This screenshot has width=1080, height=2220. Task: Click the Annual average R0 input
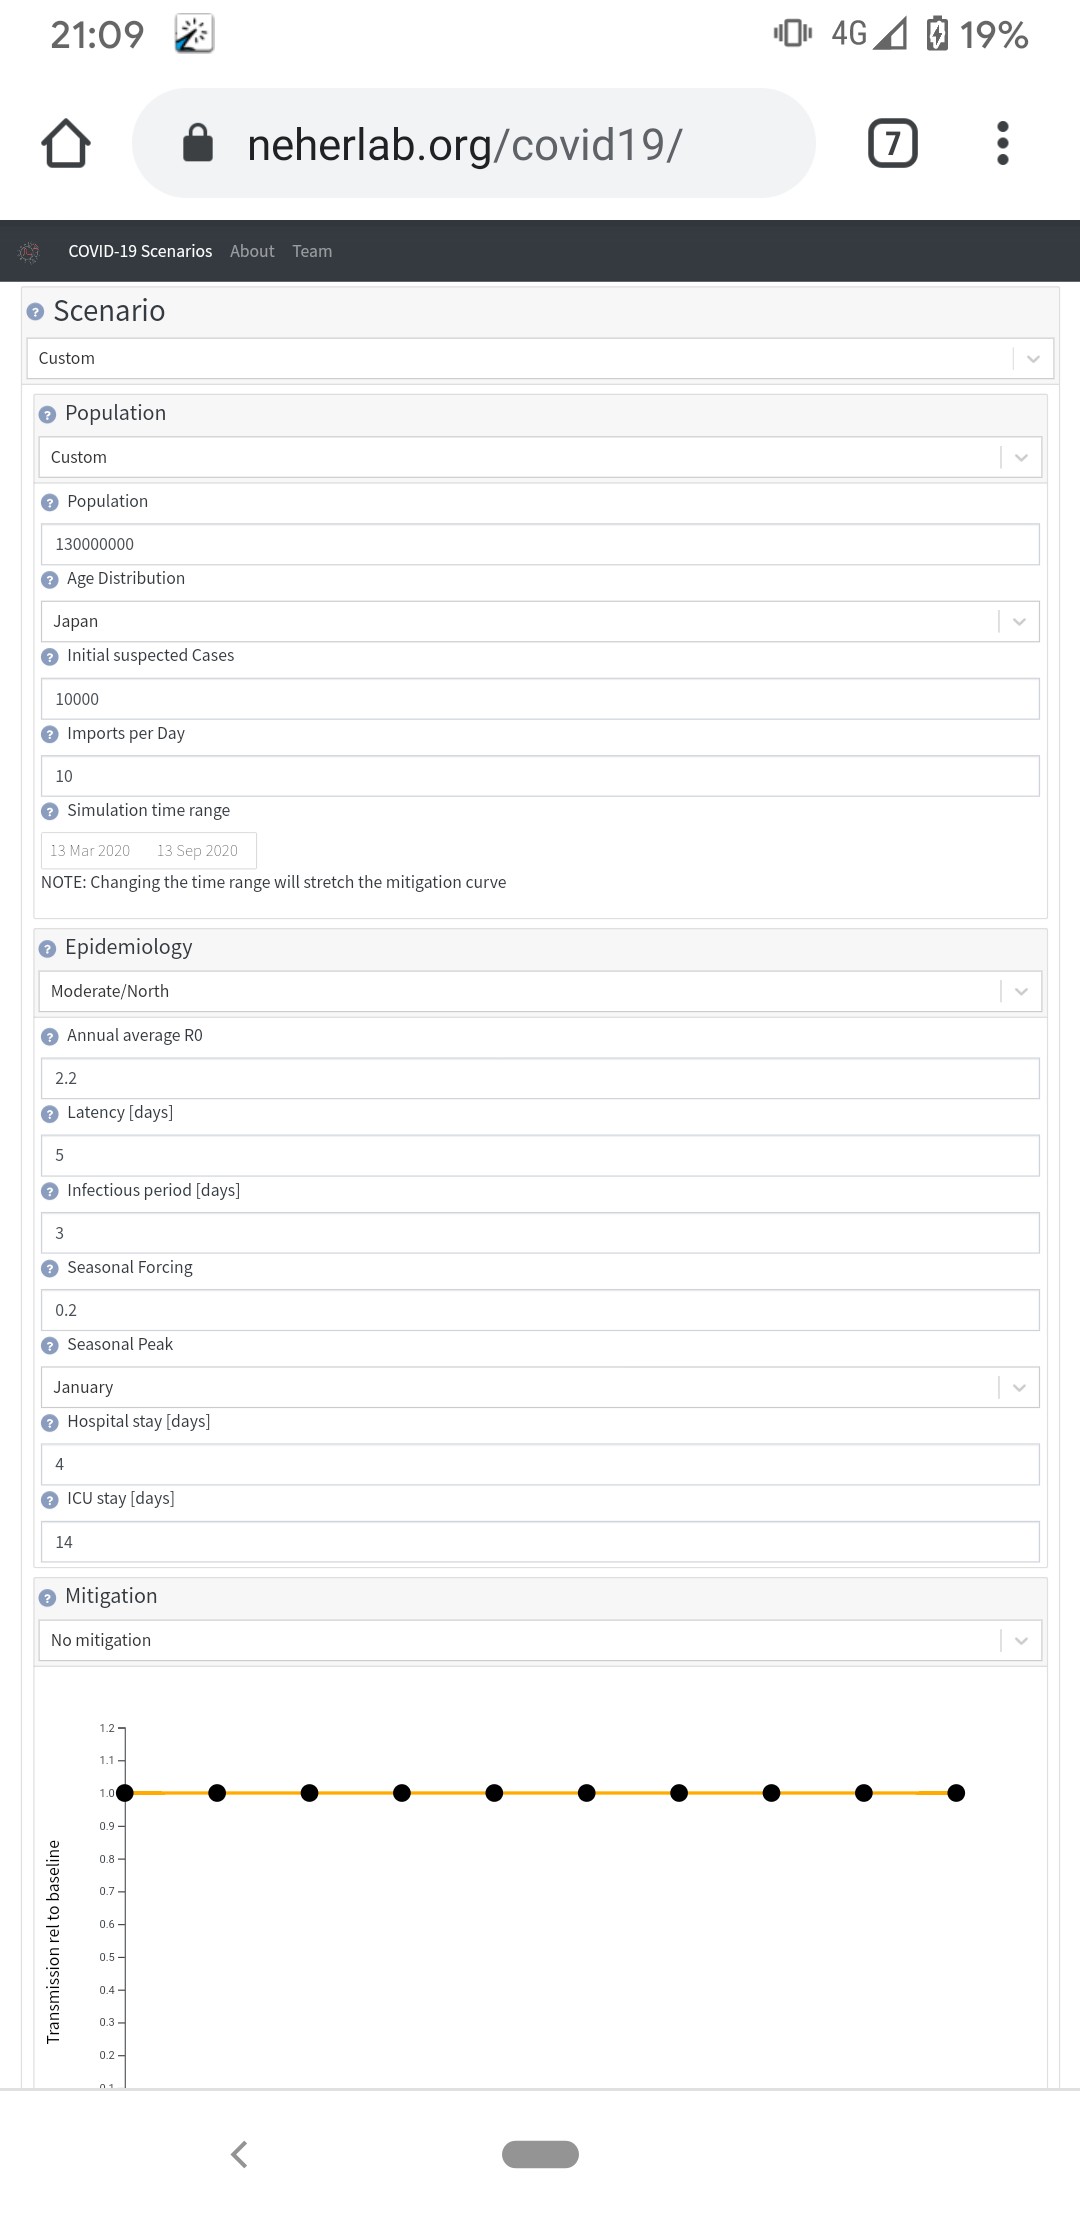tap(540, 1078)
